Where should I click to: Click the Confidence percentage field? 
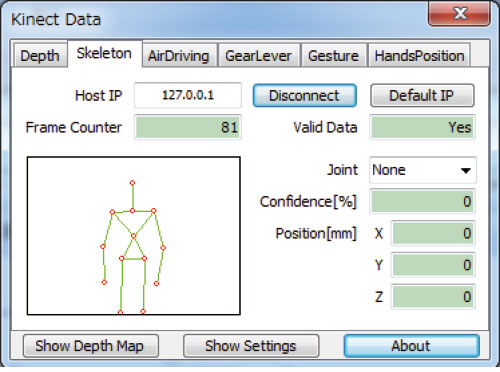click(x=423, y=202)
